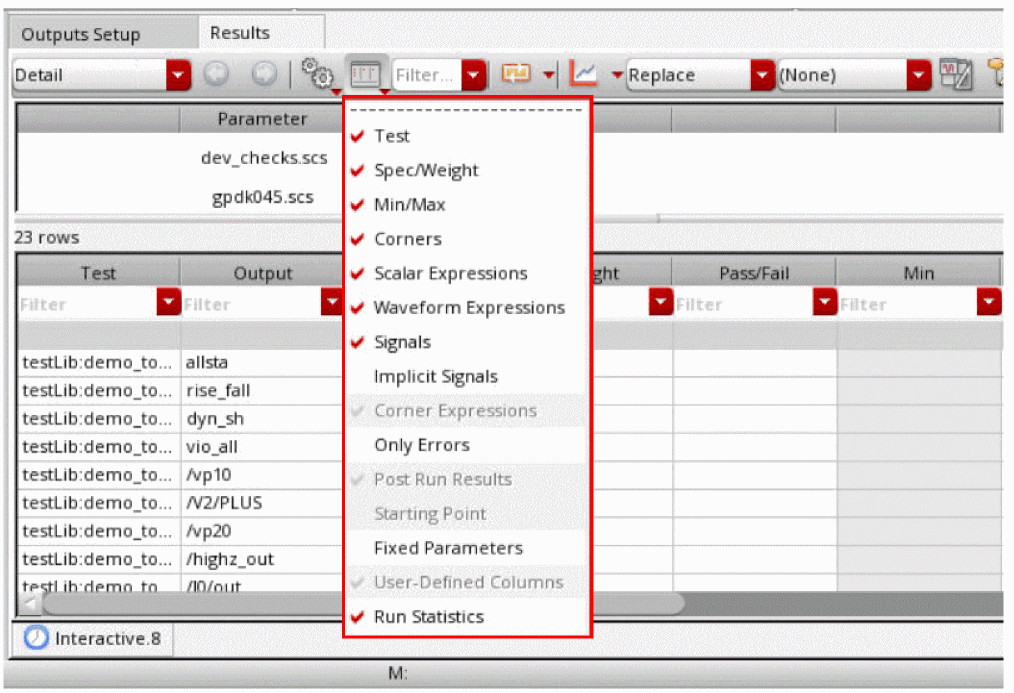Open the toolbar Filter dropdown arrow

(x=473, y=75)
